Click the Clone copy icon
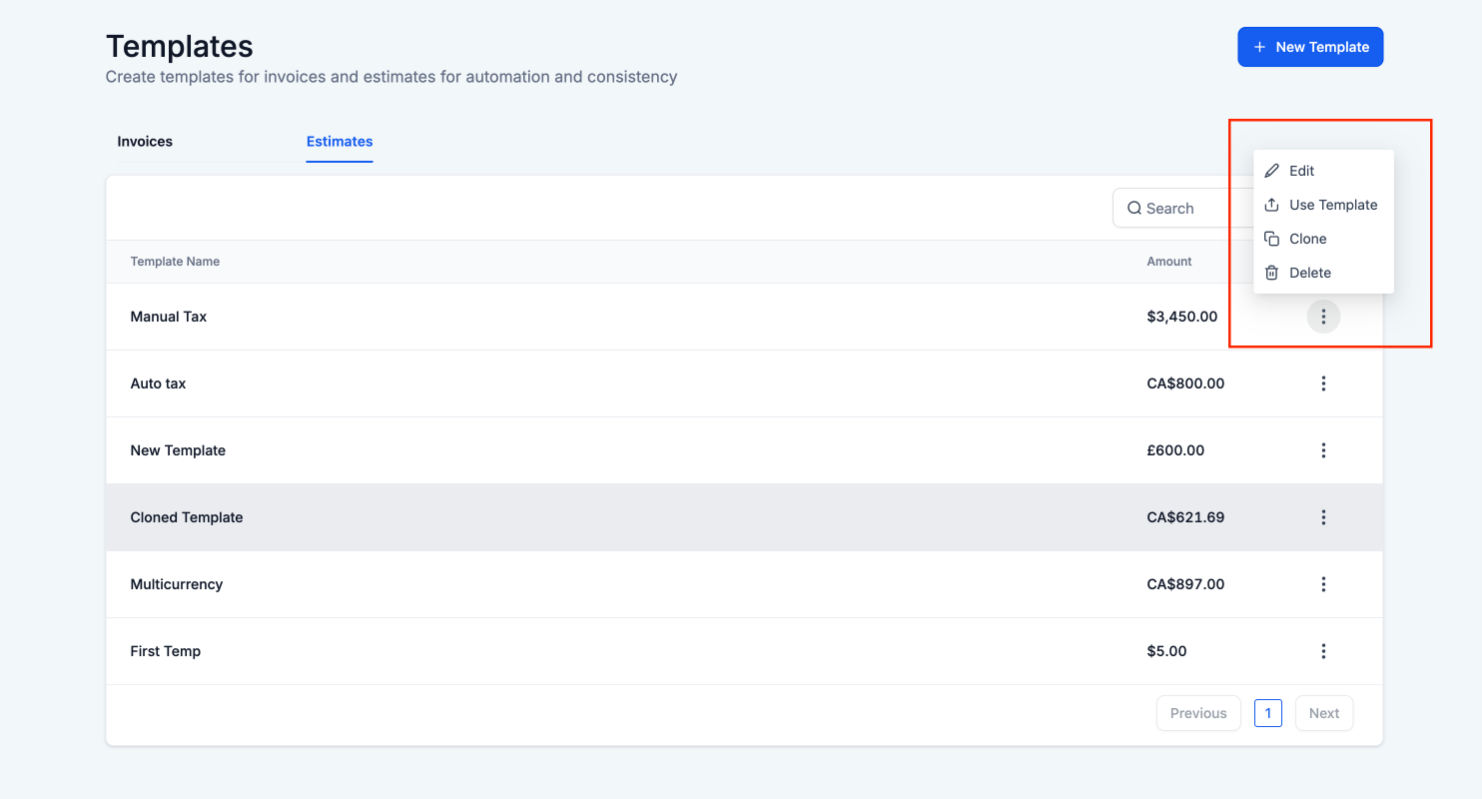Image resolution: width=1482 pixels, height=799 pixels. pos(1272,239)
